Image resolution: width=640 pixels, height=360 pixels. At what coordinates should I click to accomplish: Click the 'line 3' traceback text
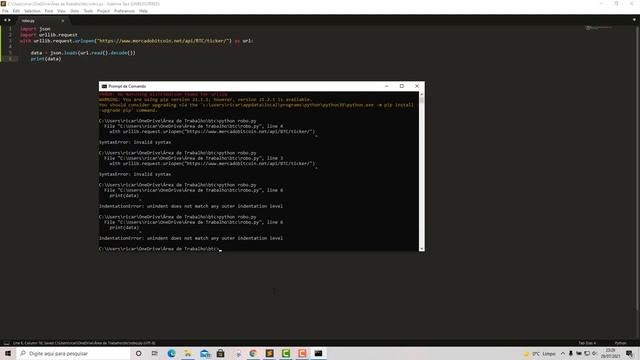[x=275, y=158]
